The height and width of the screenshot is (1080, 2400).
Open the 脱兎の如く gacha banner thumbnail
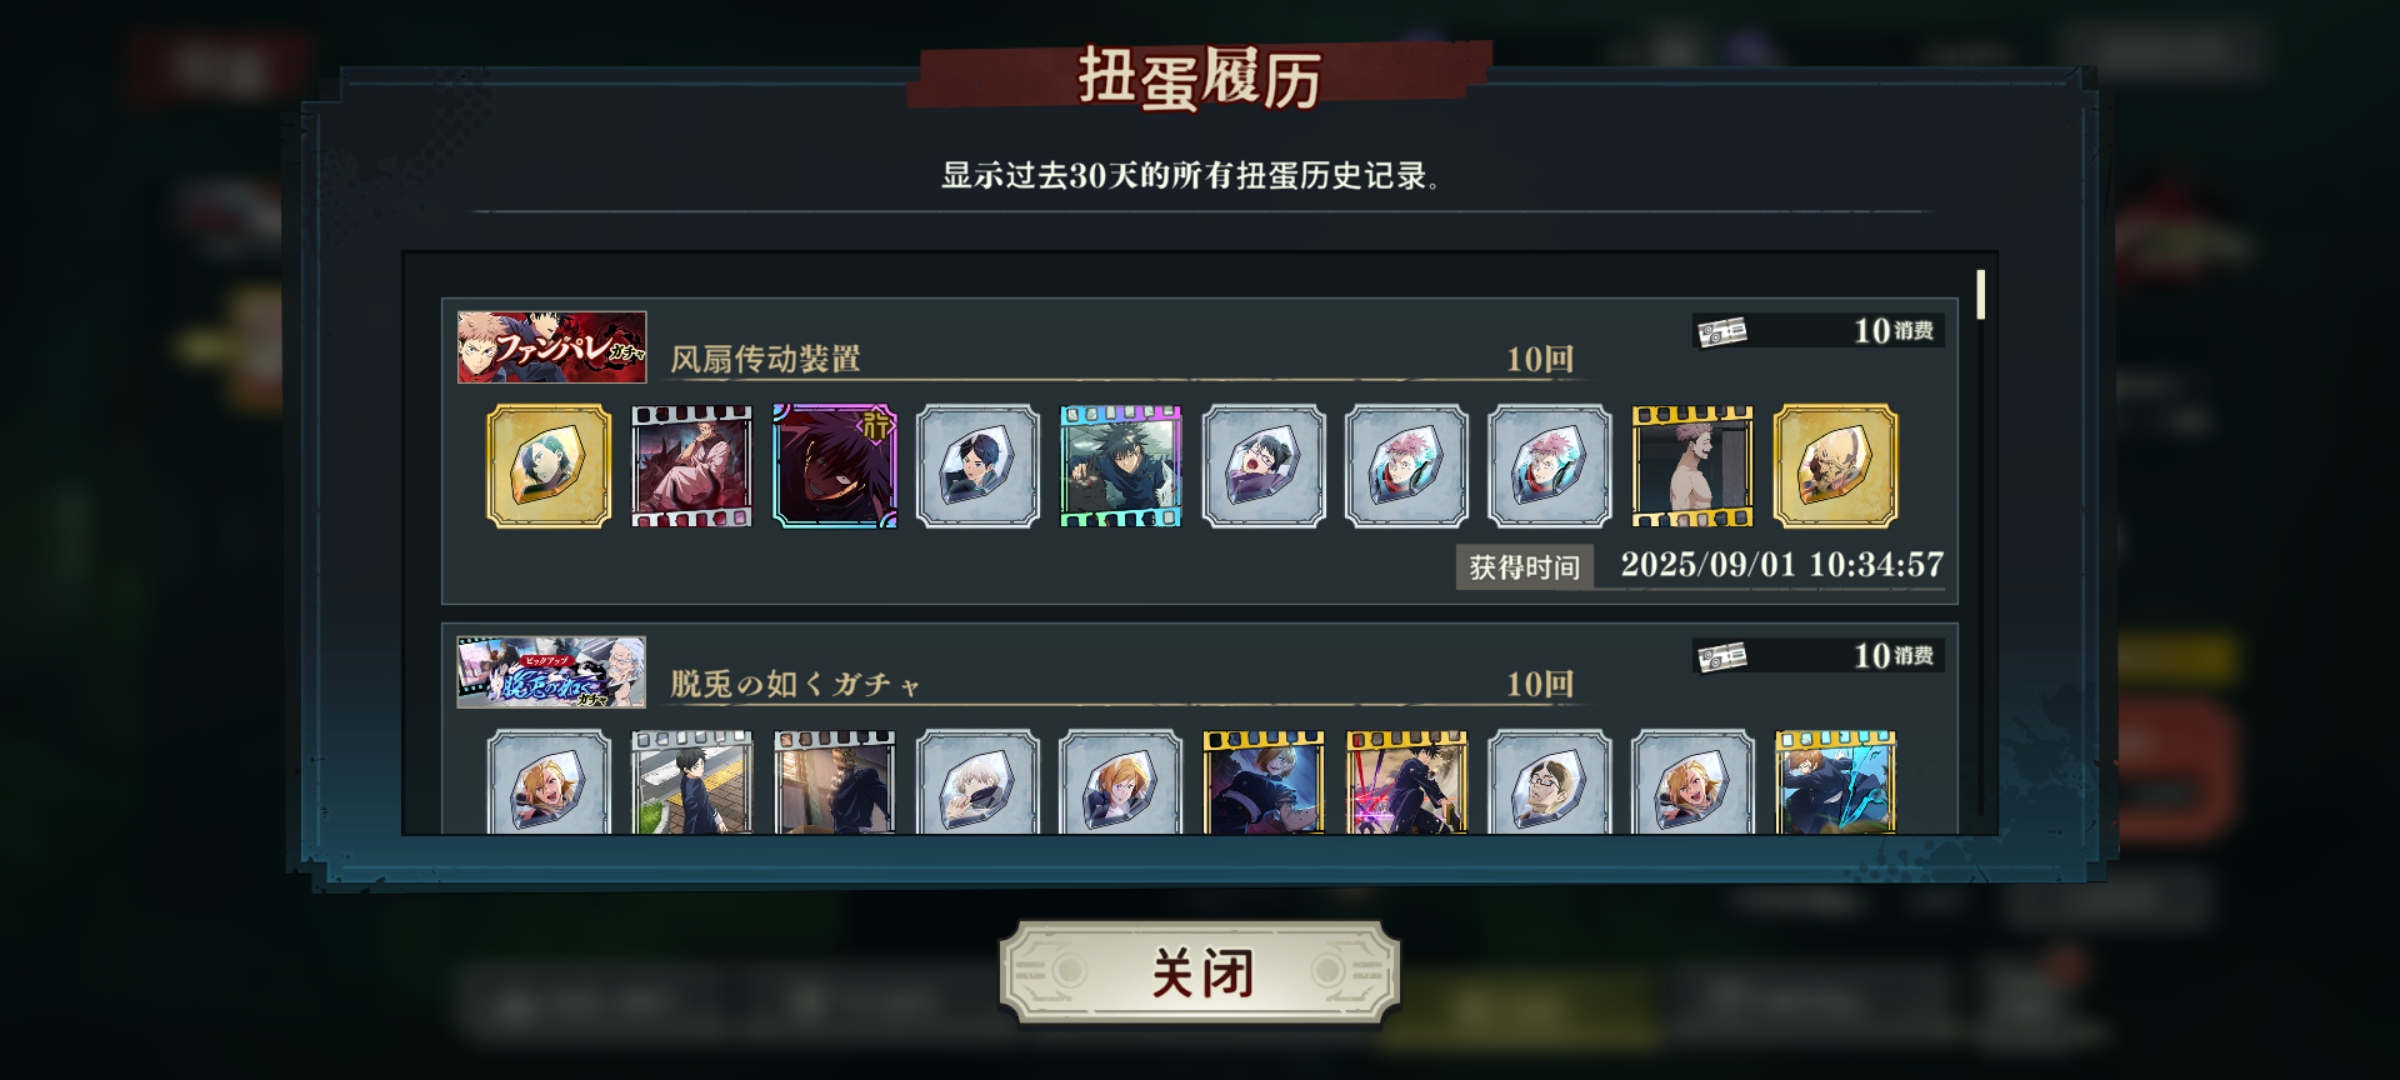point(551,672)
